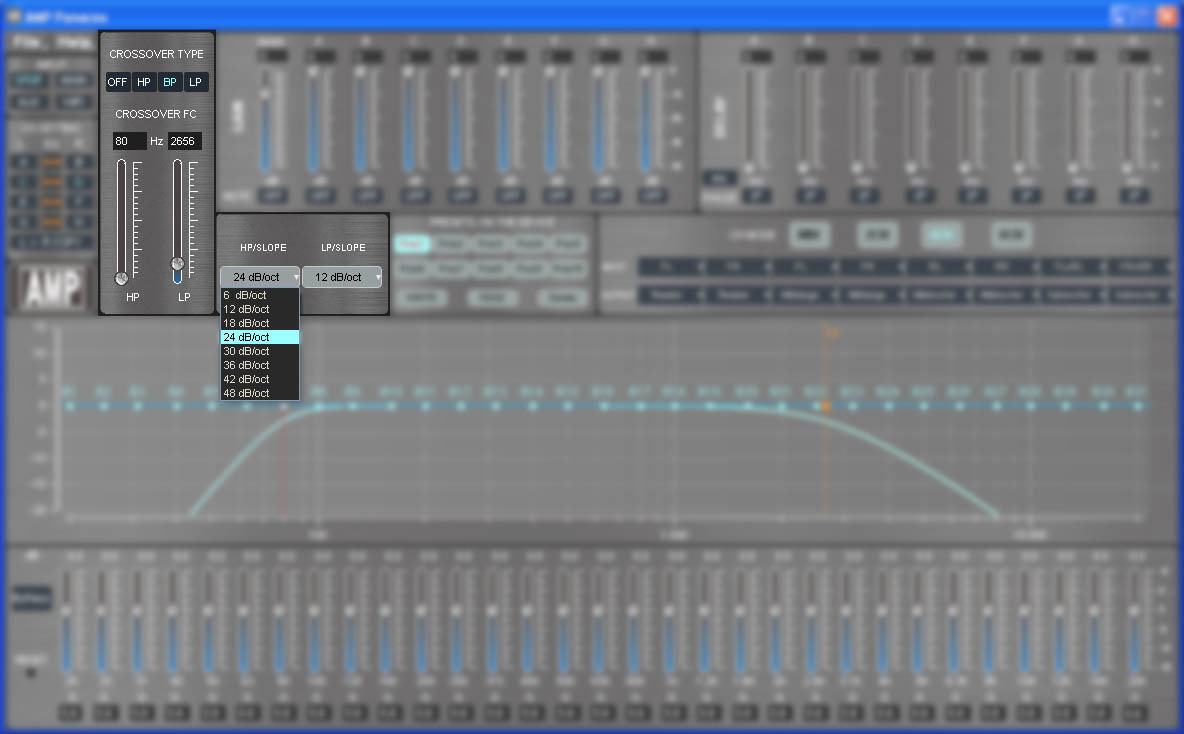The image size is (1184, 734).
Task: Choose 18 dB/oct from slope list
Action: [259, 324]
